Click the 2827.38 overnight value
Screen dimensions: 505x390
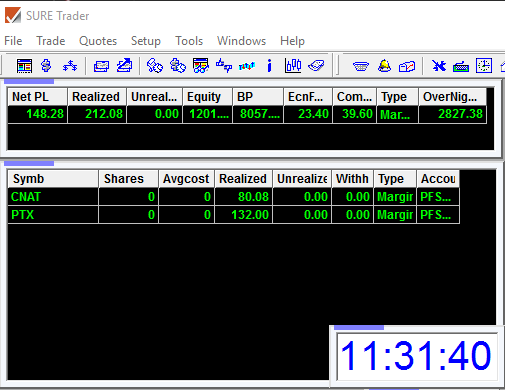[460, 114]
